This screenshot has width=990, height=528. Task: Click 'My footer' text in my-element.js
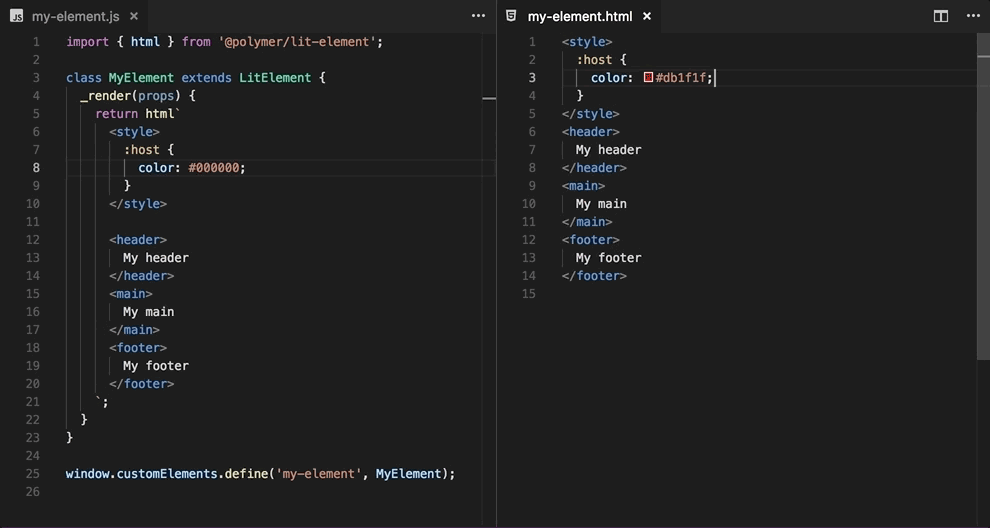coord(156,366)
